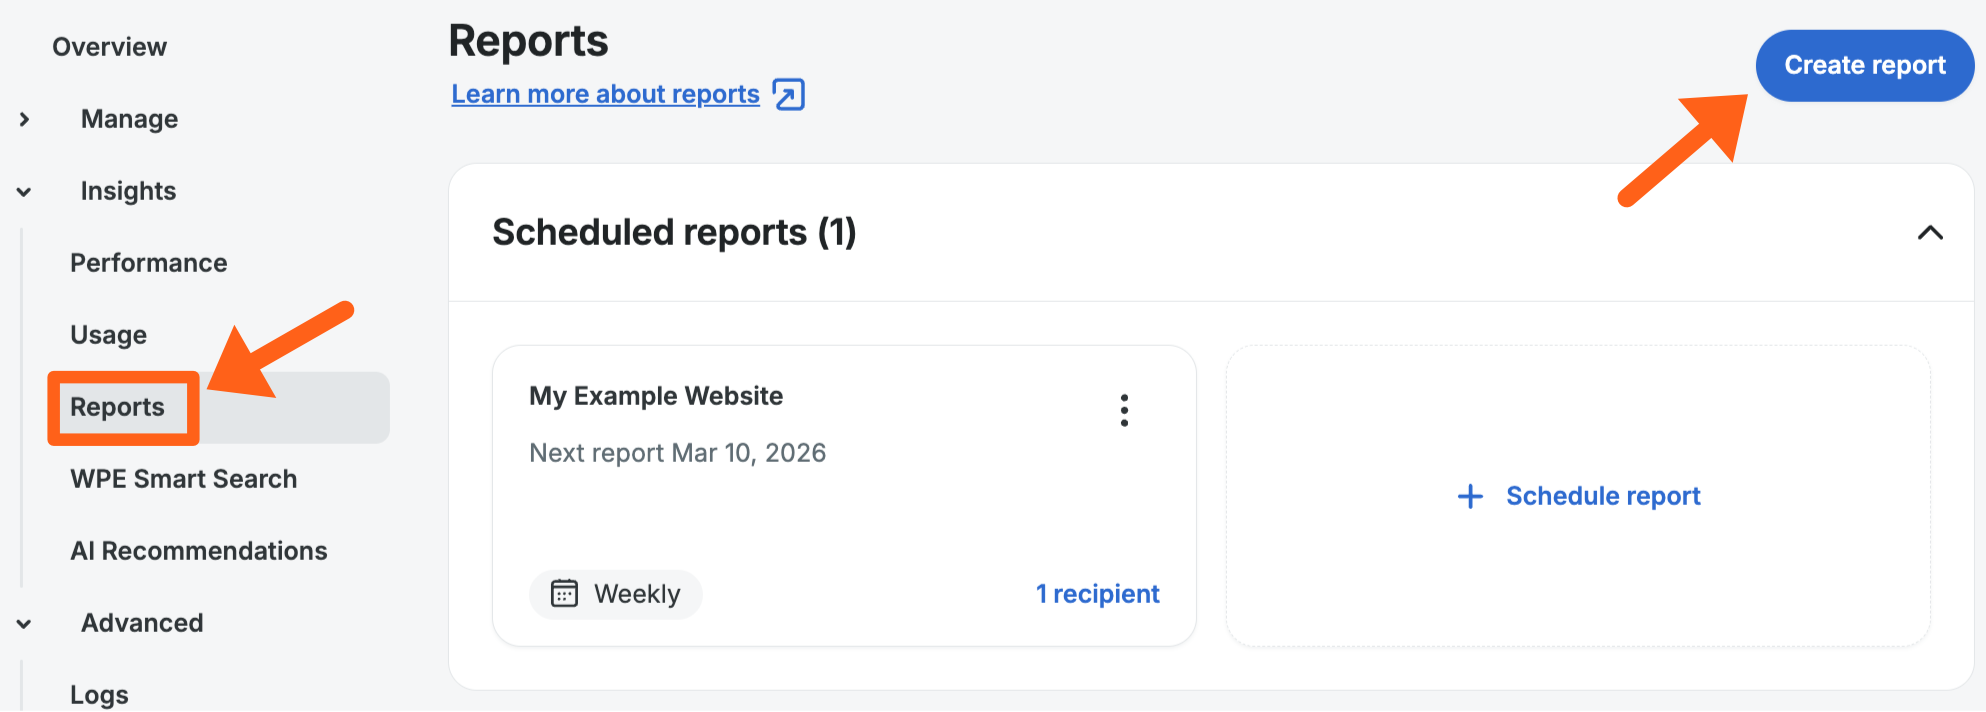Click the plus icon to schedule a report
Screen dimensions: 1986x712
pyautogui.click(x=1470, y=496)
